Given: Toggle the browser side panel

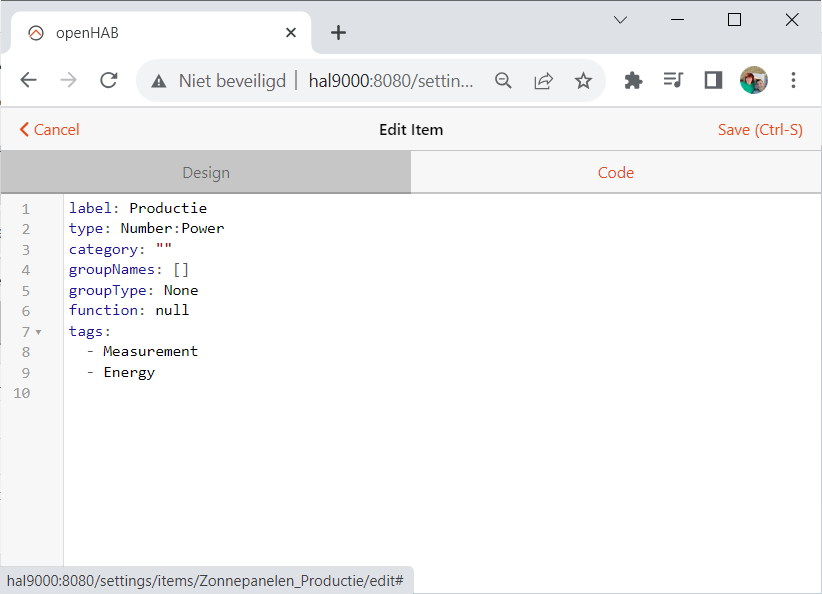Looking at the screenshot, I should [713, 81].
